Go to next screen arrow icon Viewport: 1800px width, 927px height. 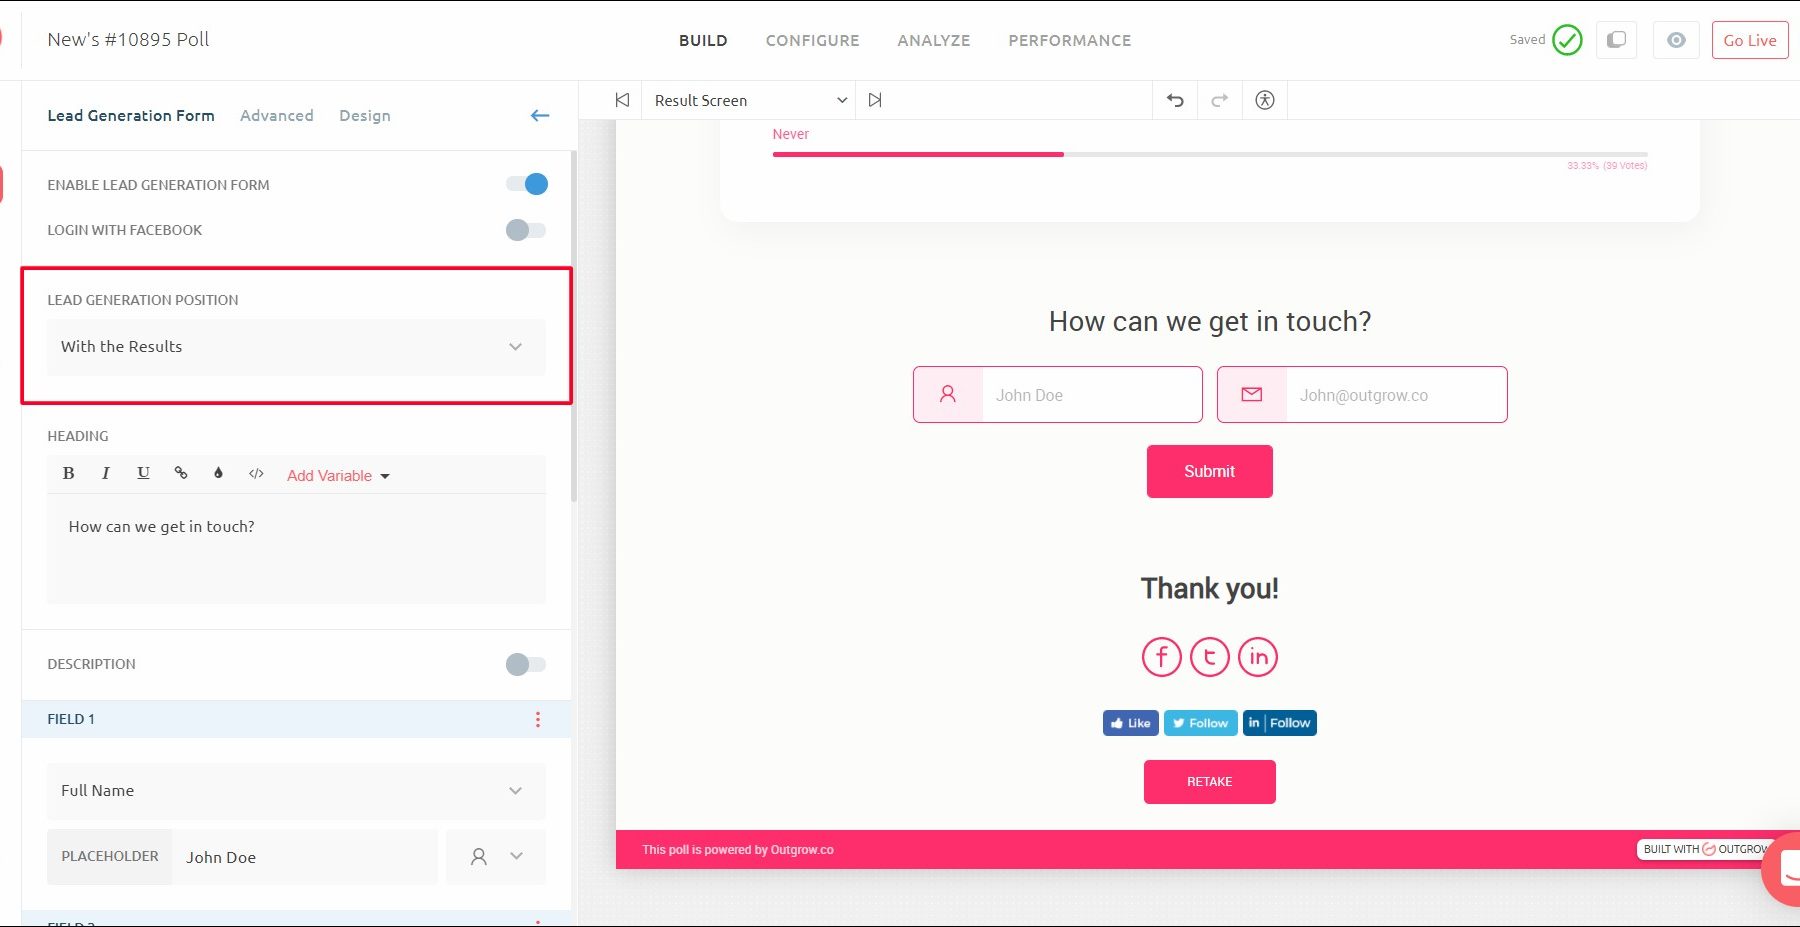[x=875, y=100]
